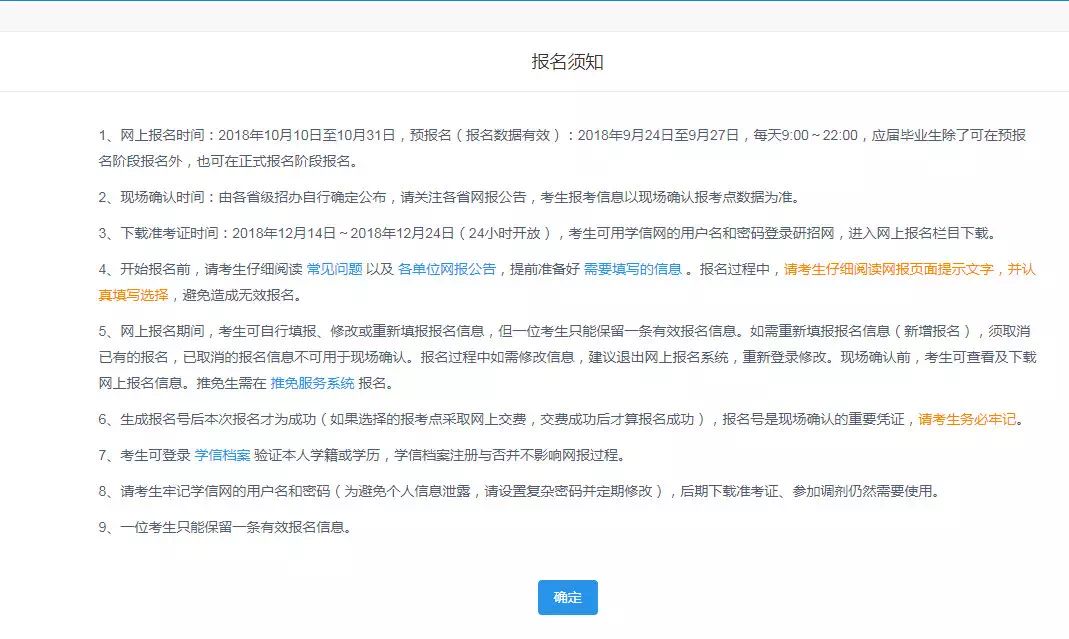Screen dimensions: 1069x639
Task: Click the 报名须知 page heading
Action: point(567,62)
